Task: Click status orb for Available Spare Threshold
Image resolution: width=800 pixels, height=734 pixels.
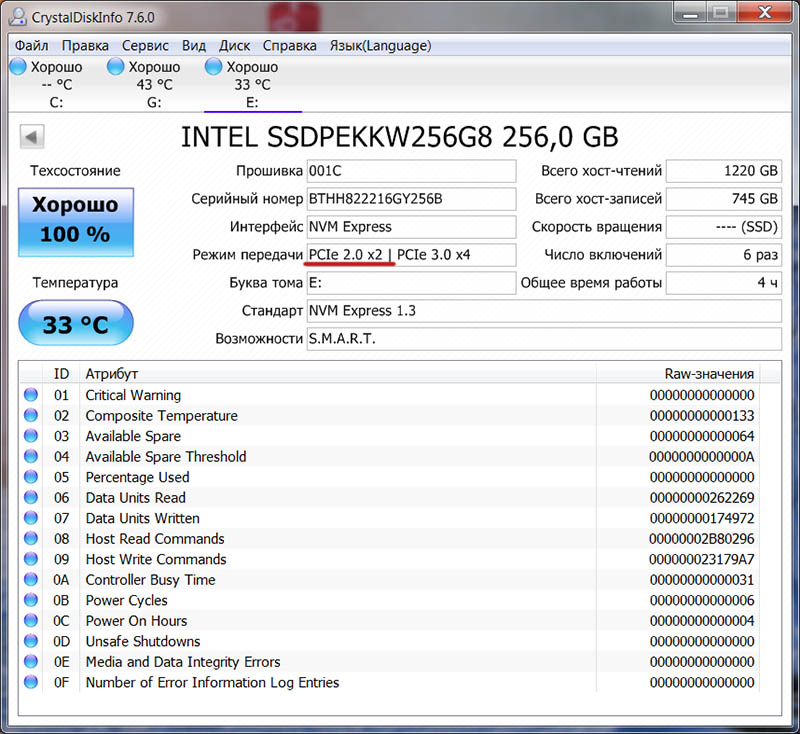Action: (x=31, y=456)
